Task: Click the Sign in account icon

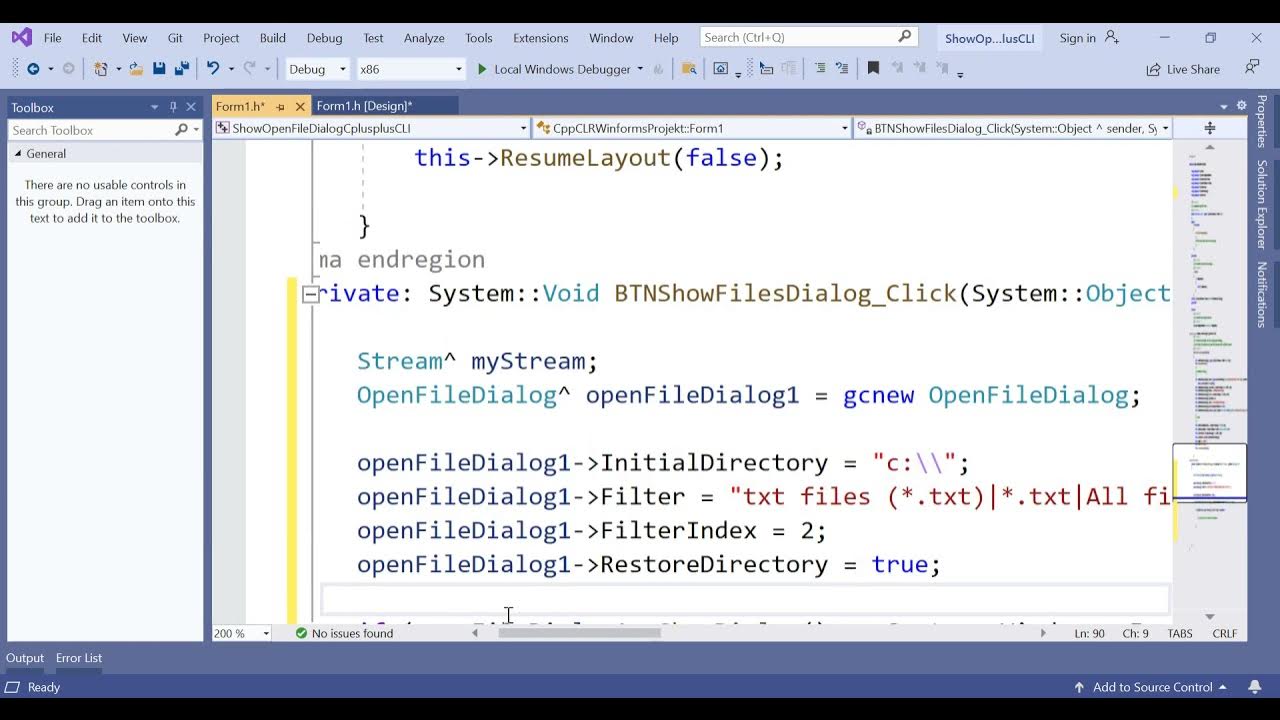Action: pyautogui.click(x=1111, y=37)
